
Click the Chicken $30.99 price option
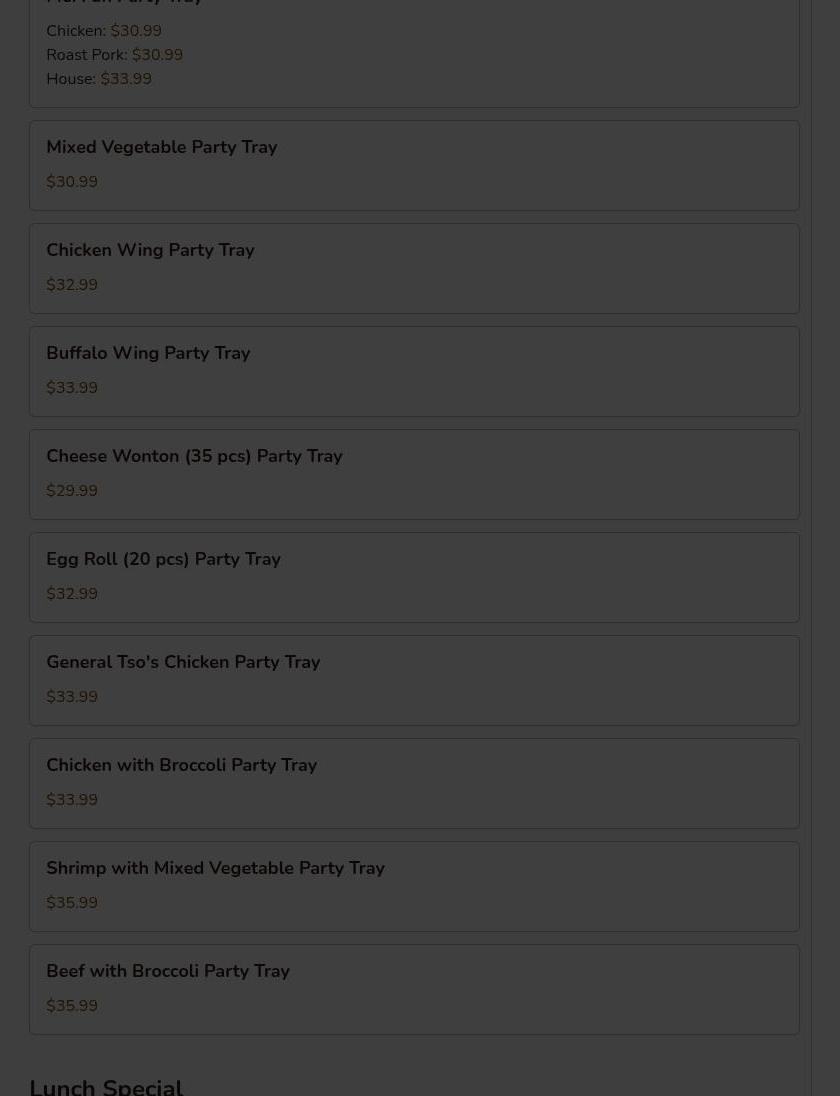tap(103, 31)
